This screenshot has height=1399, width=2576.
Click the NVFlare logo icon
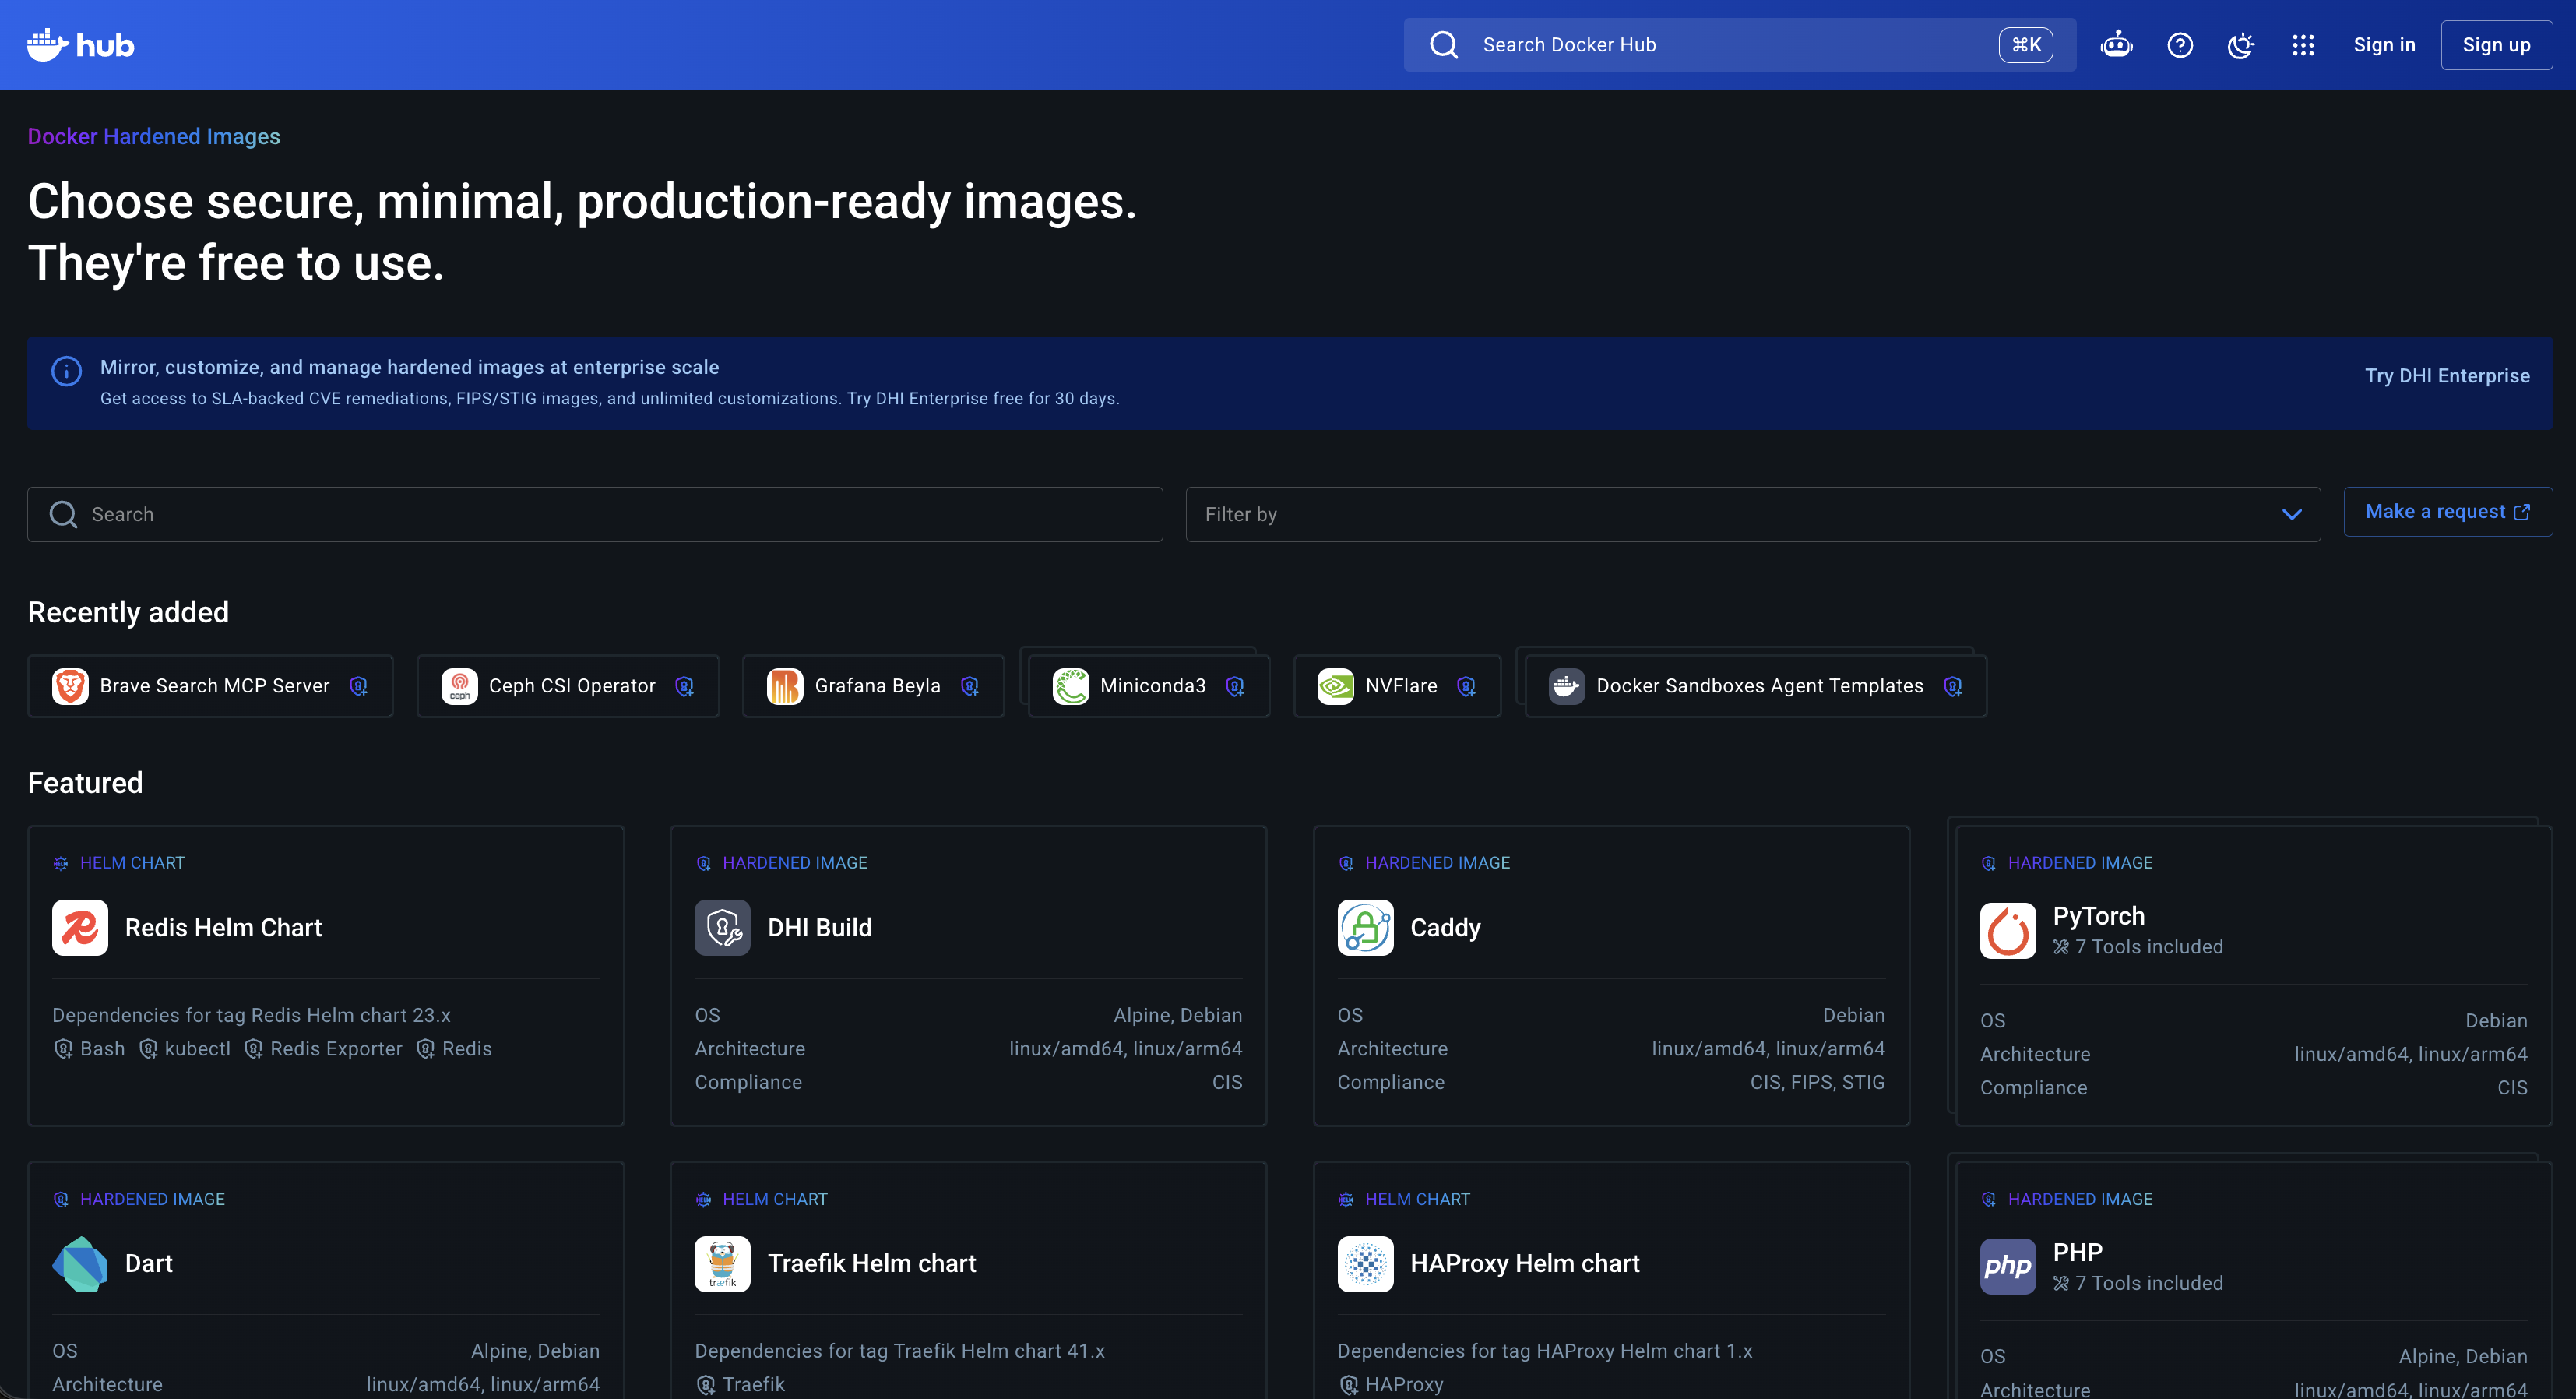pyautogui.click(x=1336, y=686)
